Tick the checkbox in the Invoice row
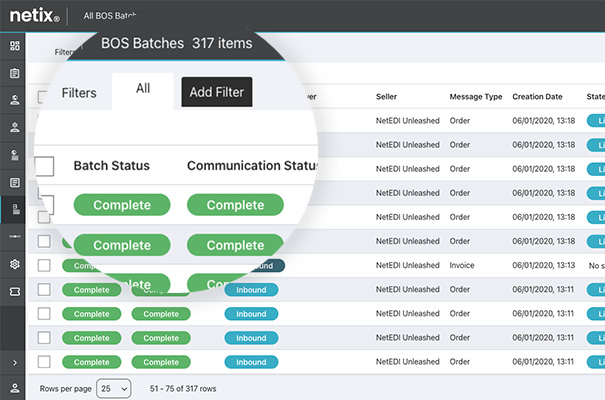Screen dimensions: 605x400 pyautogui.click(x=44, y=265)
